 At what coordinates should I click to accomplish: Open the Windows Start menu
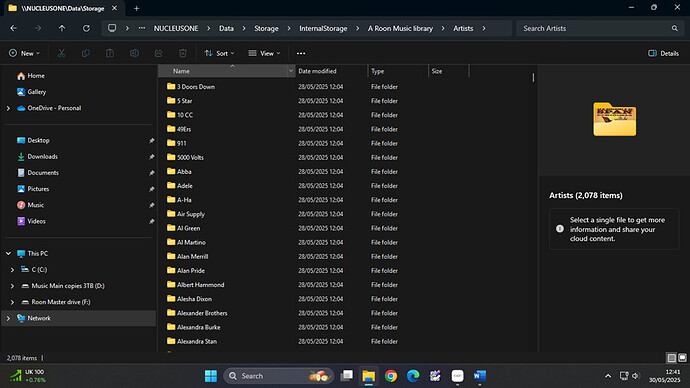[211, 376]
